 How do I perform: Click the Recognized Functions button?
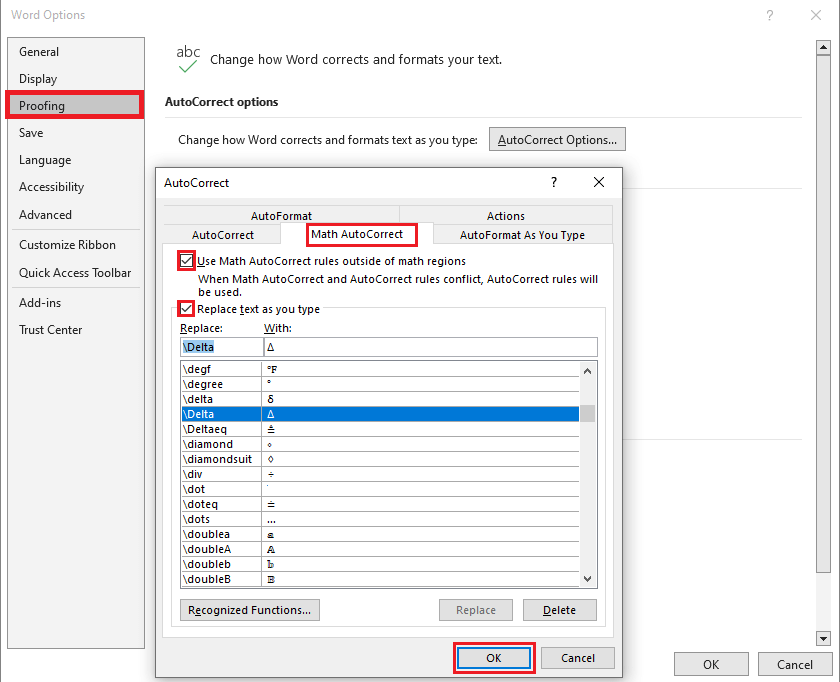click(x=250, y=610)
